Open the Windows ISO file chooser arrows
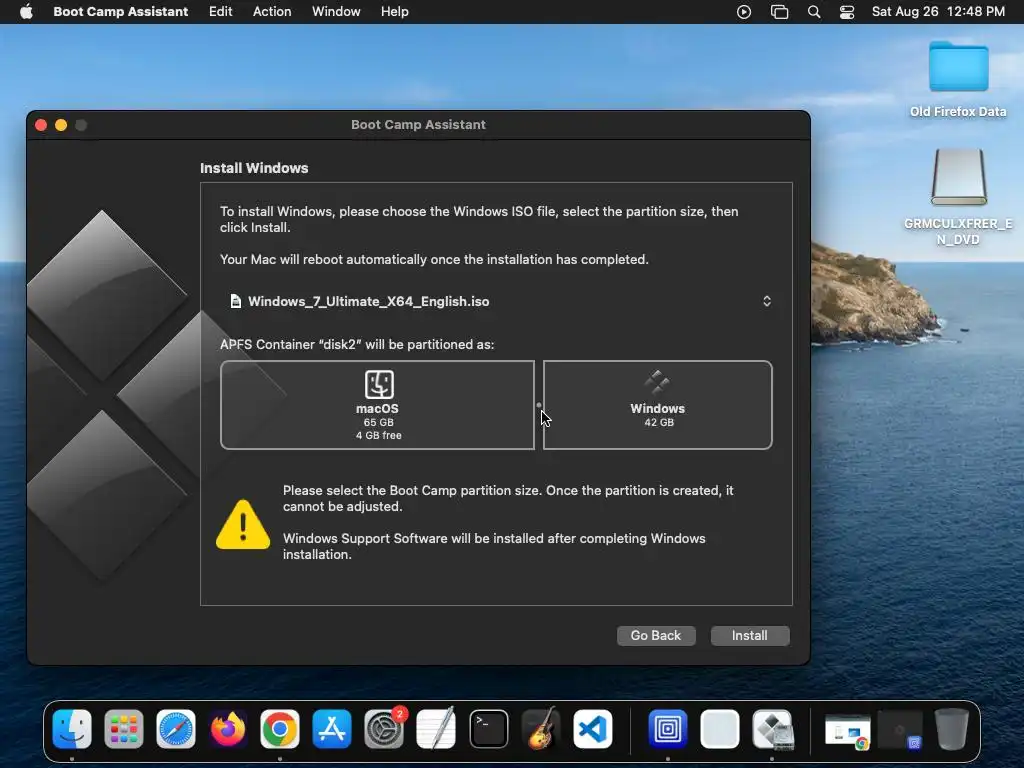Image resolution: width=1024 pixels, height=768 pixels. pos(767,301)
